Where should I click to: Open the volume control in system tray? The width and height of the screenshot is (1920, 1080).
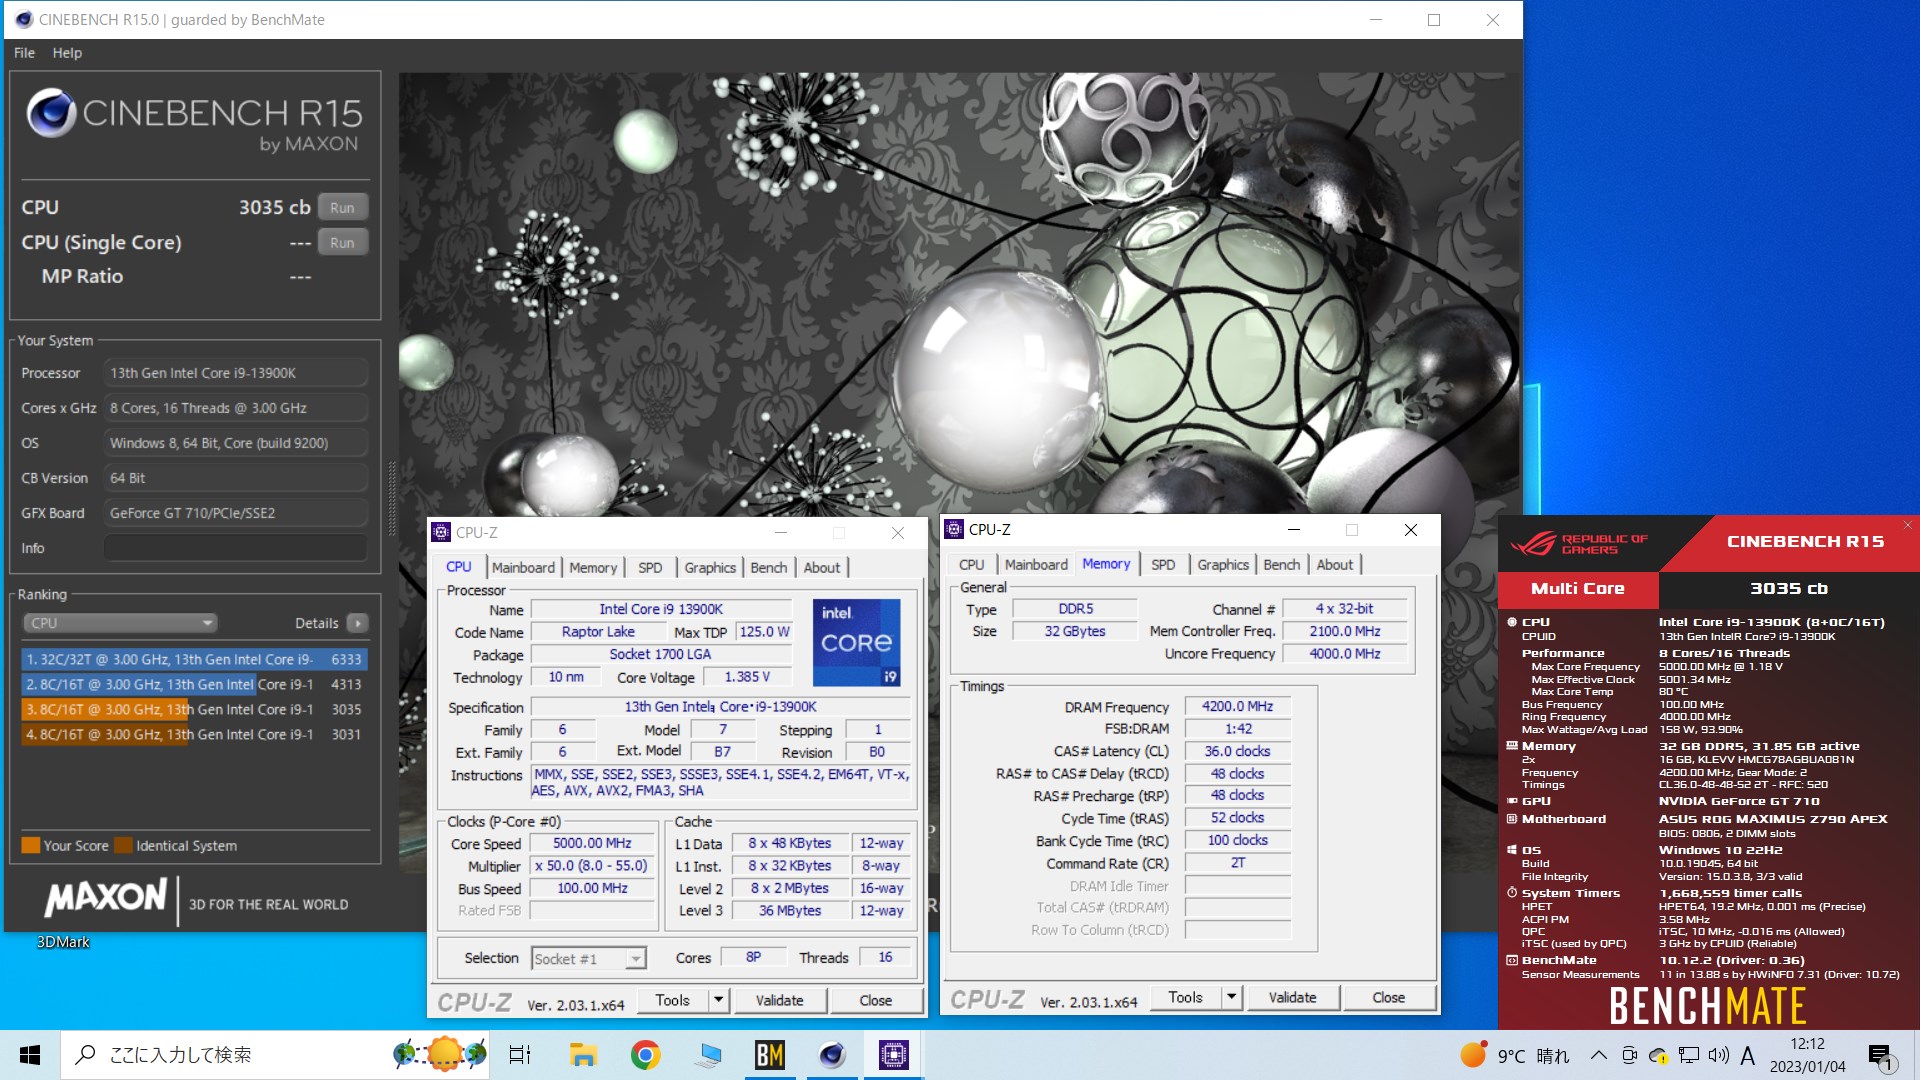[1718, 1055]
